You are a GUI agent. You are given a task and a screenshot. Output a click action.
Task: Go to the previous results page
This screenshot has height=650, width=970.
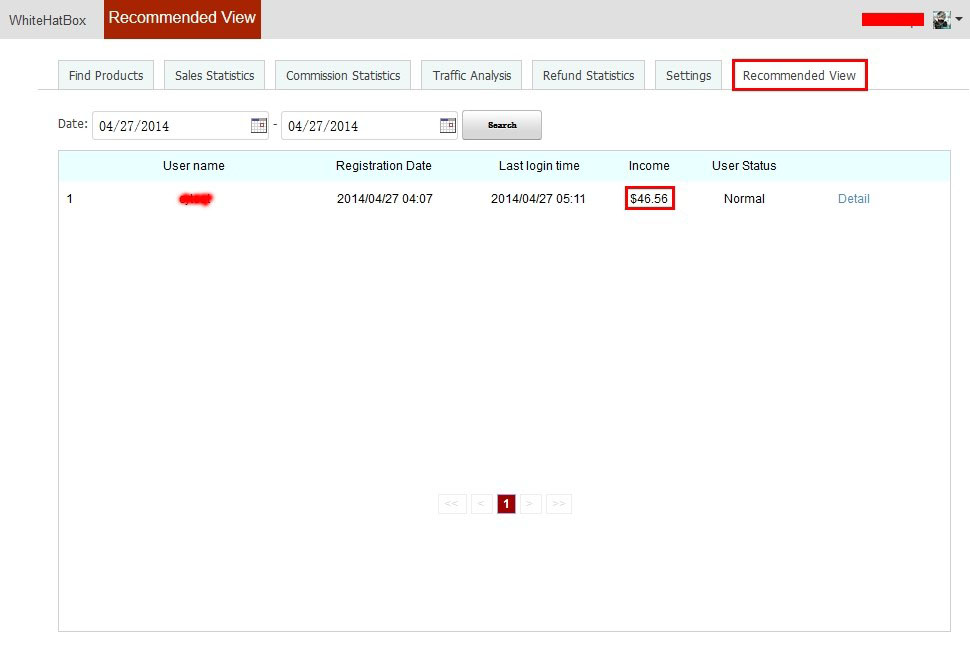(481, 504)
